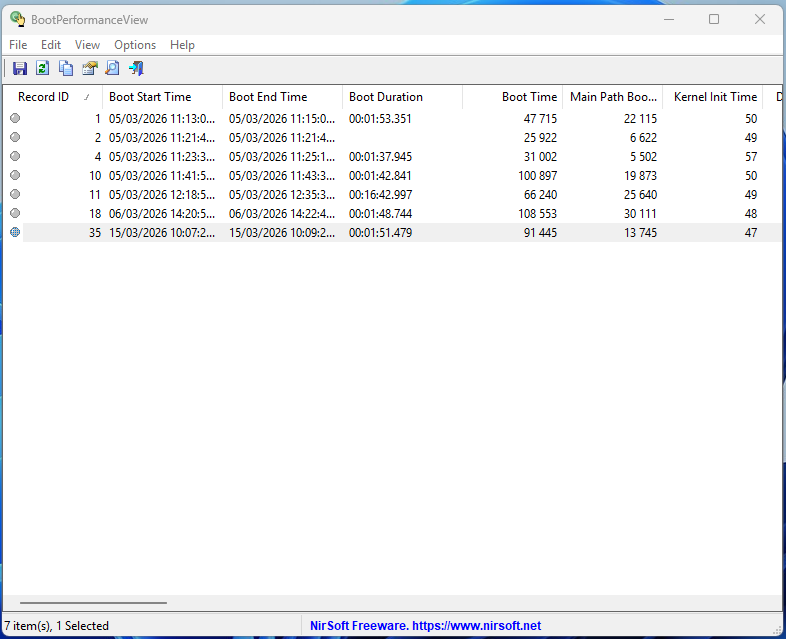Click boot time value 31 002
The image size is (786, 639).
(x=540, y=157)
